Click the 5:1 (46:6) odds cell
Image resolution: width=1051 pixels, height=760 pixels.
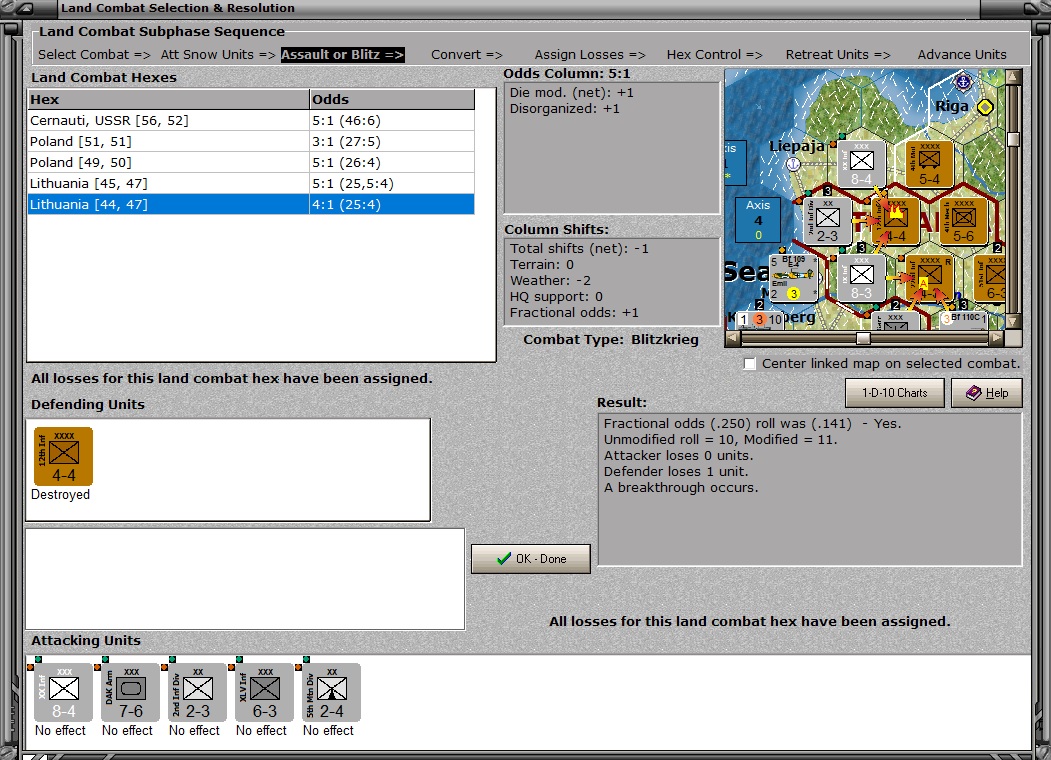[x=392, y=121]
